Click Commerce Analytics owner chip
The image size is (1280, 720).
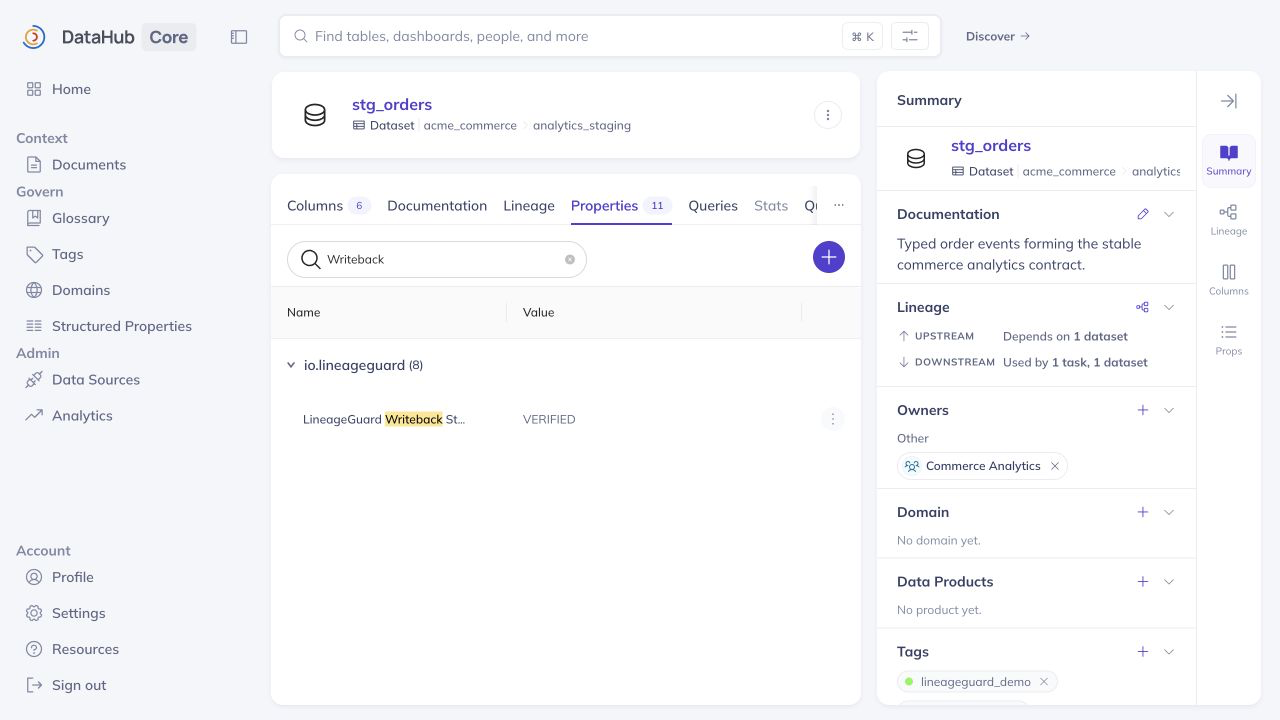(x=982, y=466)
